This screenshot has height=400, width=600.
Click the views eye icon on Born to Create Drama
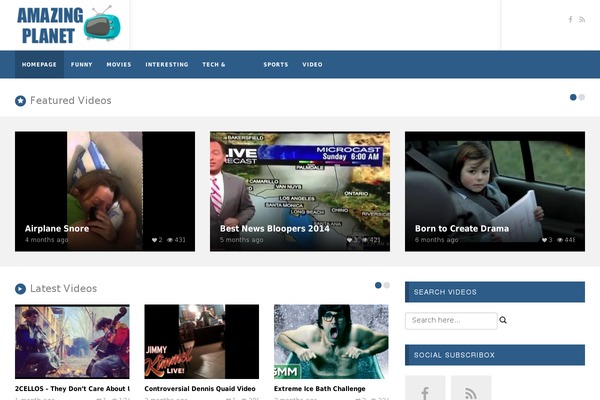coord(560,240)
